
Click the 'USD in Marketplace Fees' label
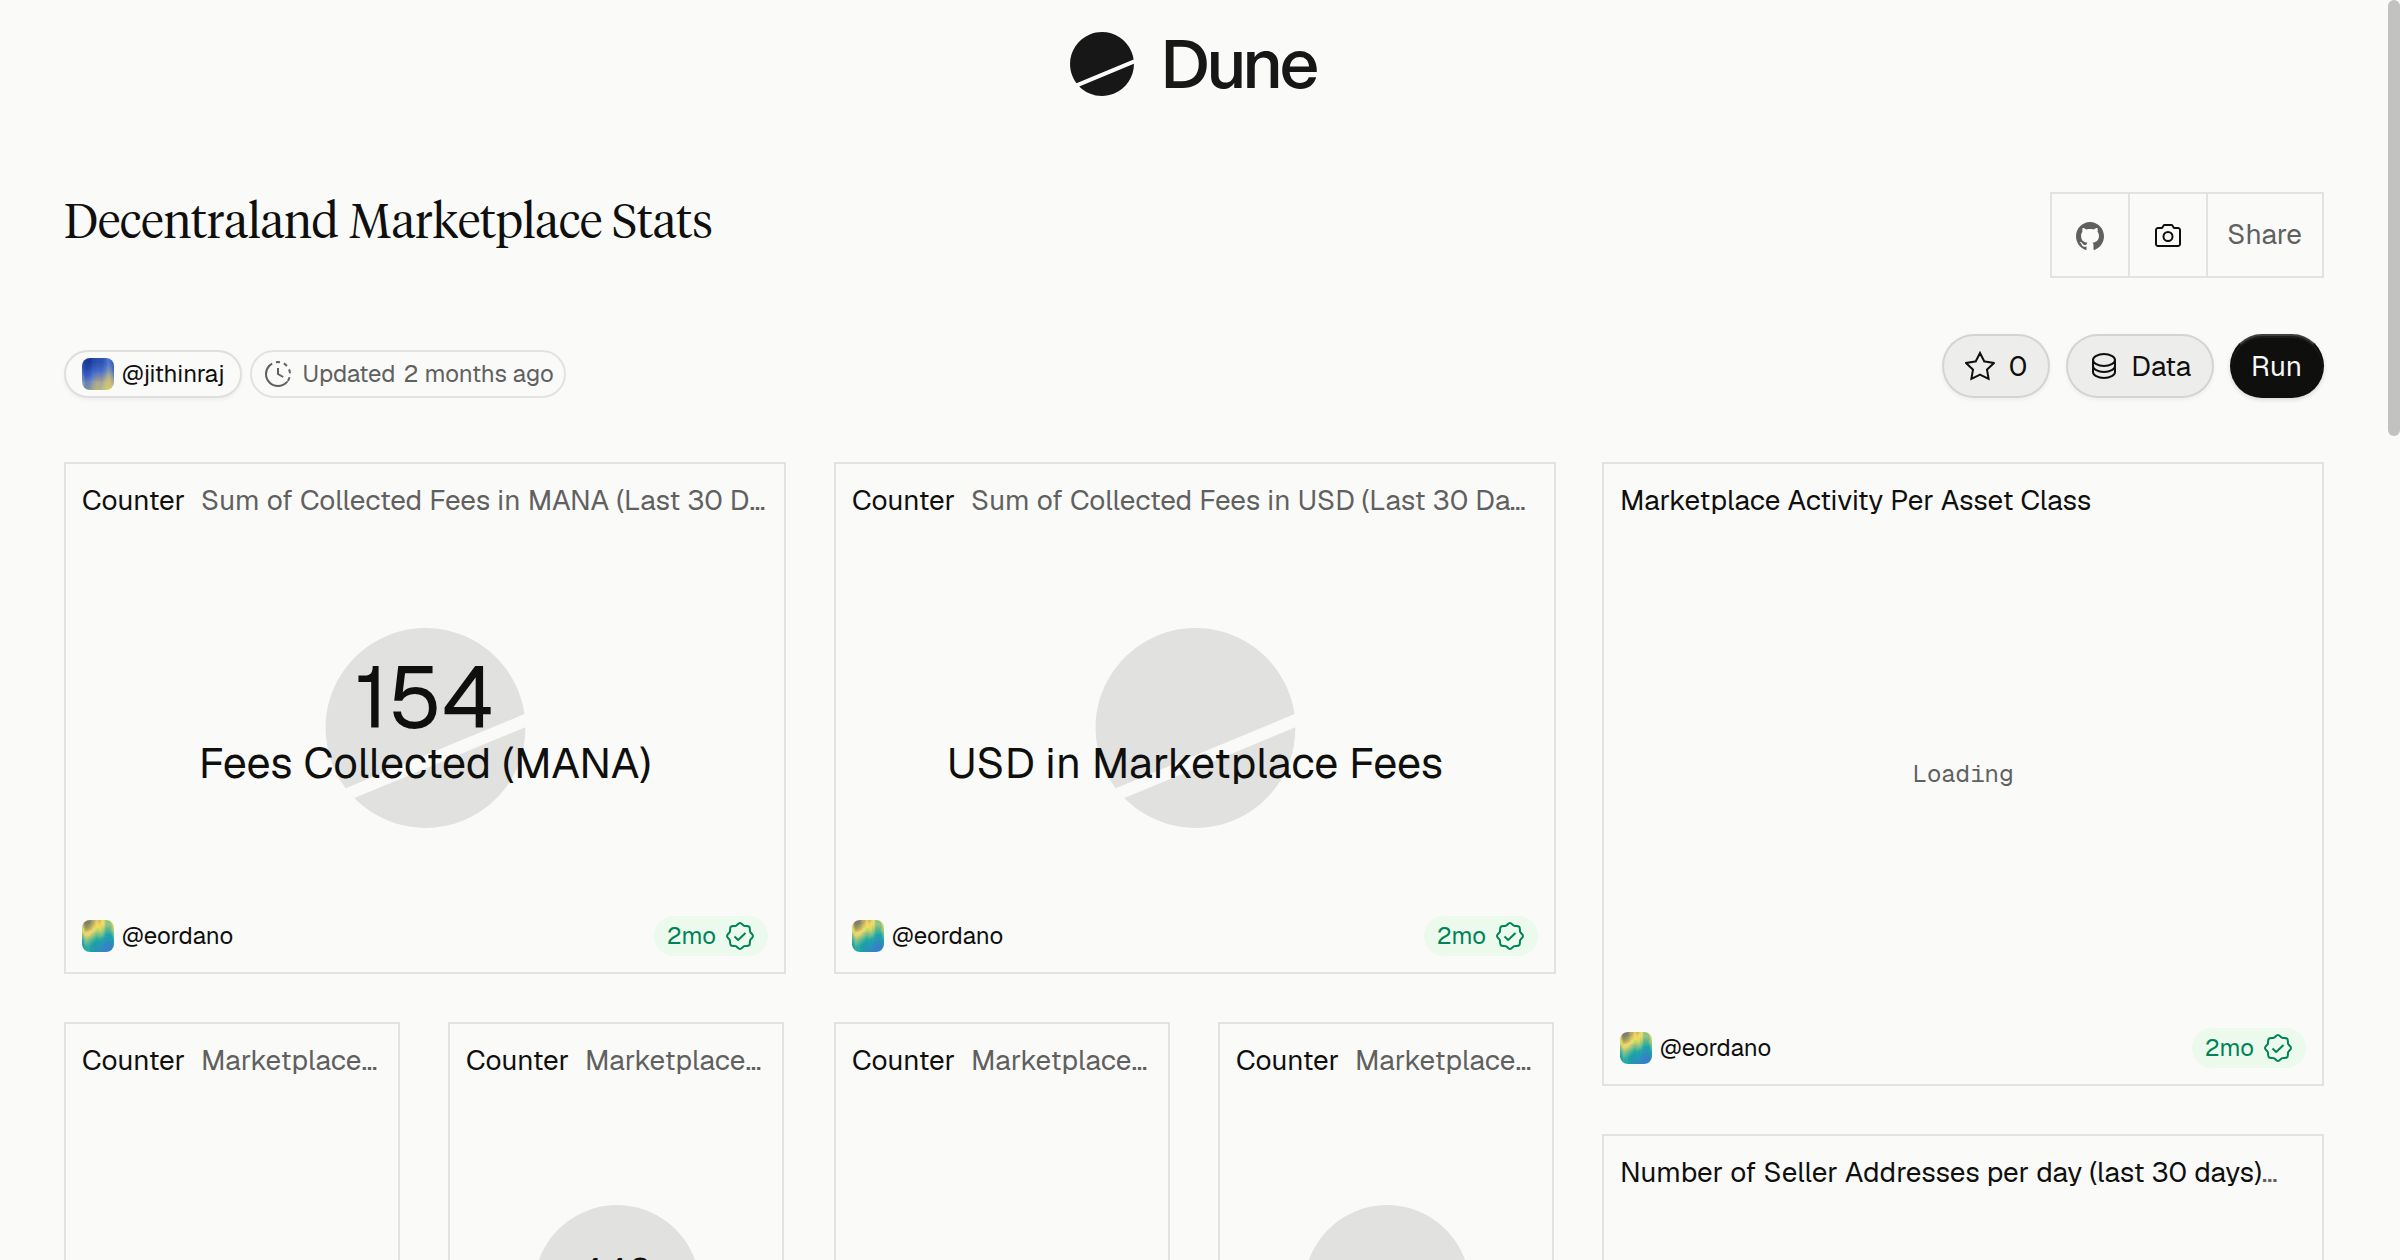pyautogui.click(x=1195, y=764)
